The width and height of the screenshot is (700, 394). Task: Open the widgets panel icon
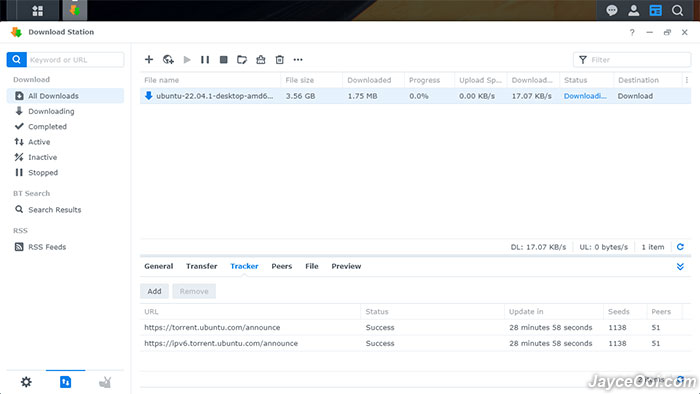click(655, 10)
